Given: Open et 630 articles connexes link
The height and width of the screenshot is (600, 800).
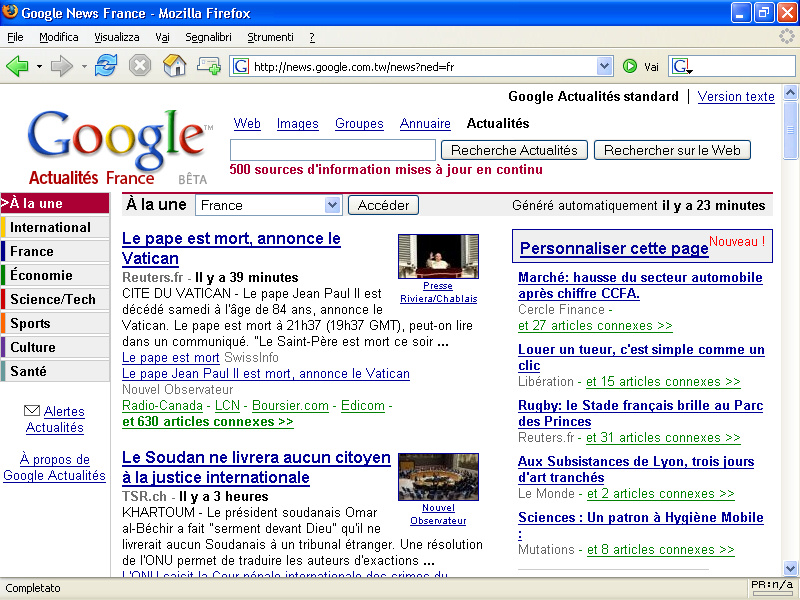Looking at the screenshot, I should (x=208, y=421).
